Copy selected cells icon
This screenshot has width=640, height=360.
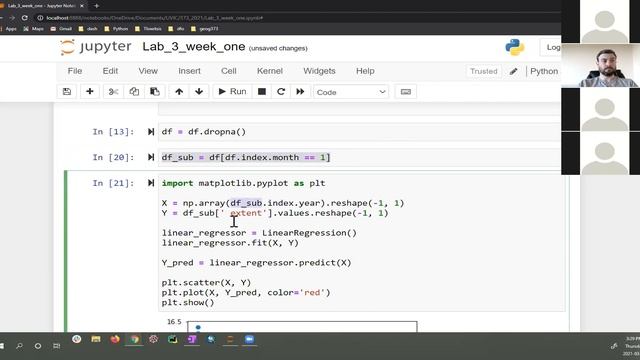(x=134, y=92)
